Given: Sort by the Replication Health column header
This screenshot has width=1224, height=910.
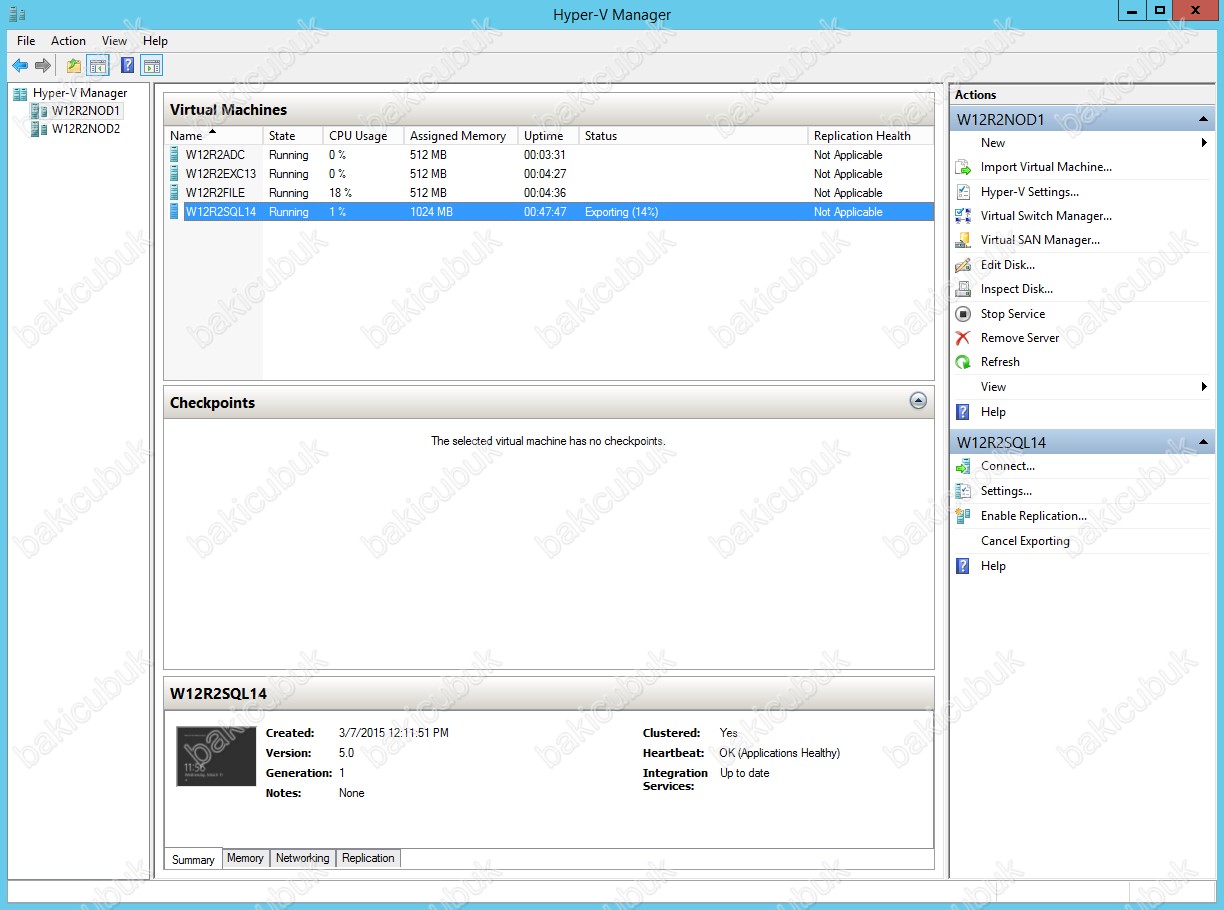Looking at the screenshot, I should tap(870, 136).
